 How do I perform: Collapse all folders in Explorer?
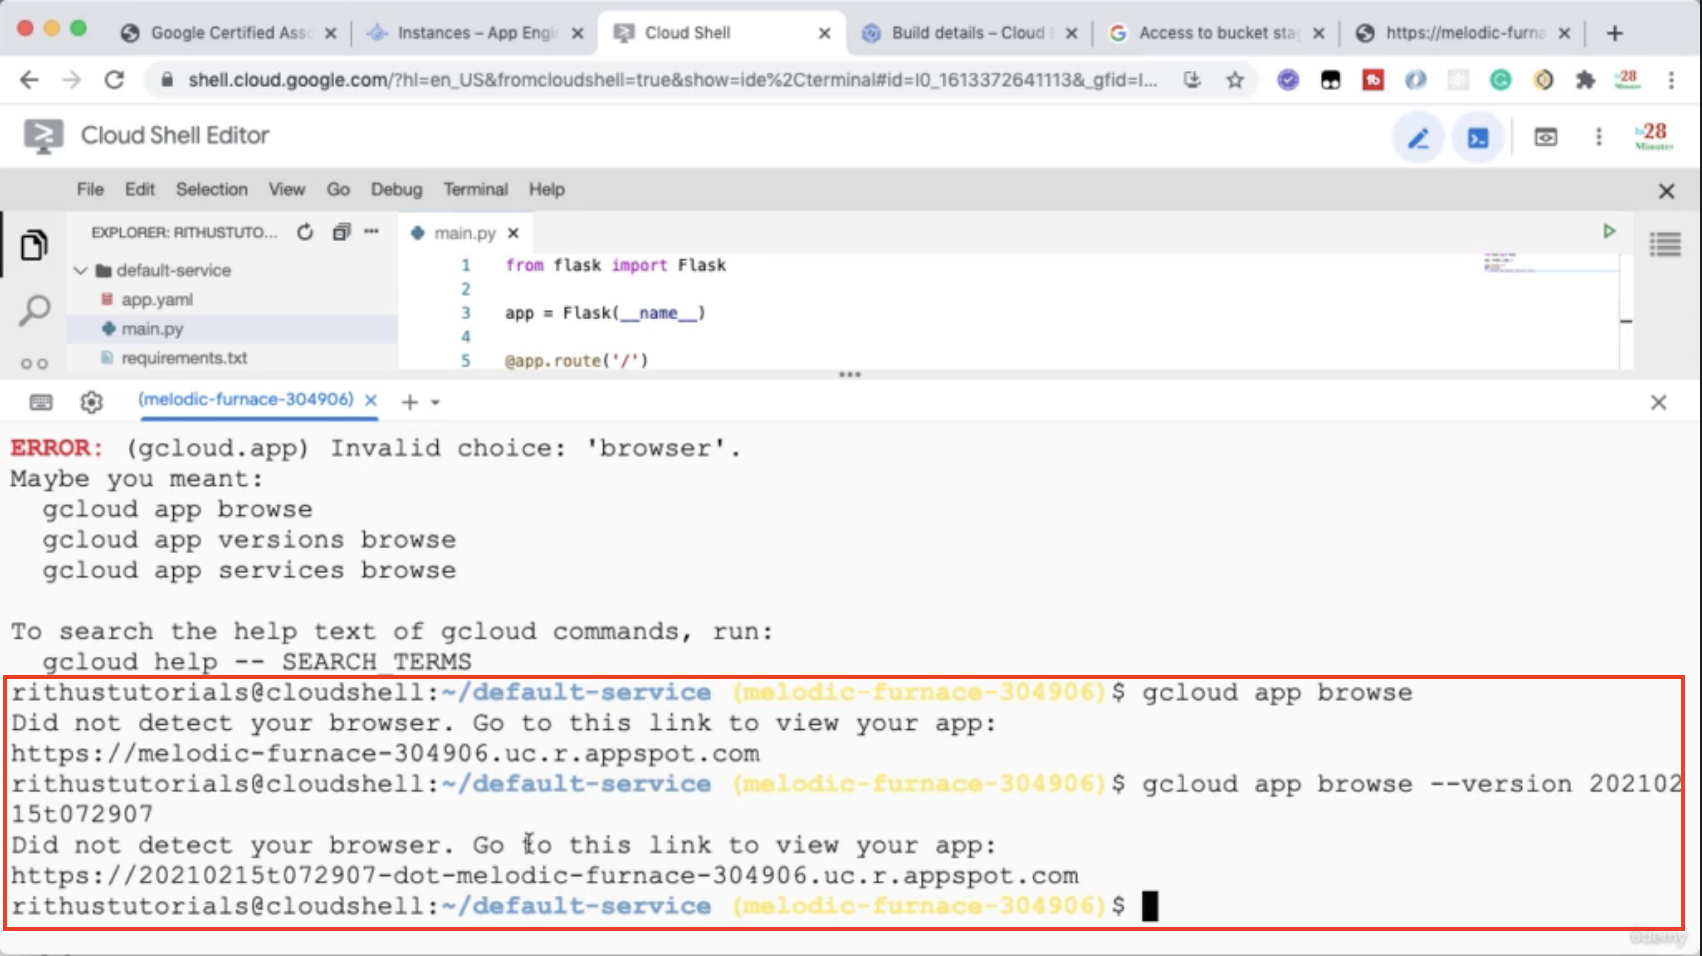pyautogui.click(x=341, y=232)
